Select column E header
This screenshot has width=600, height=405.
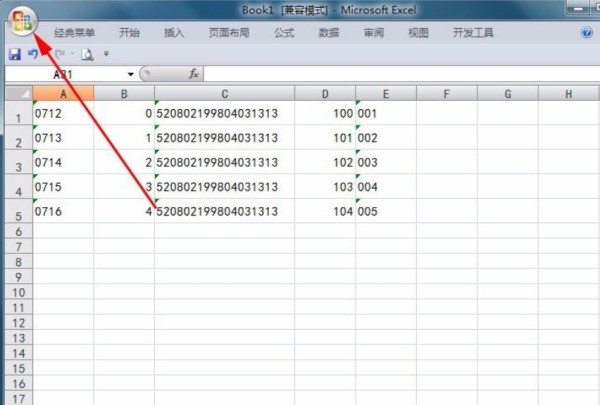tap(386, 94)
